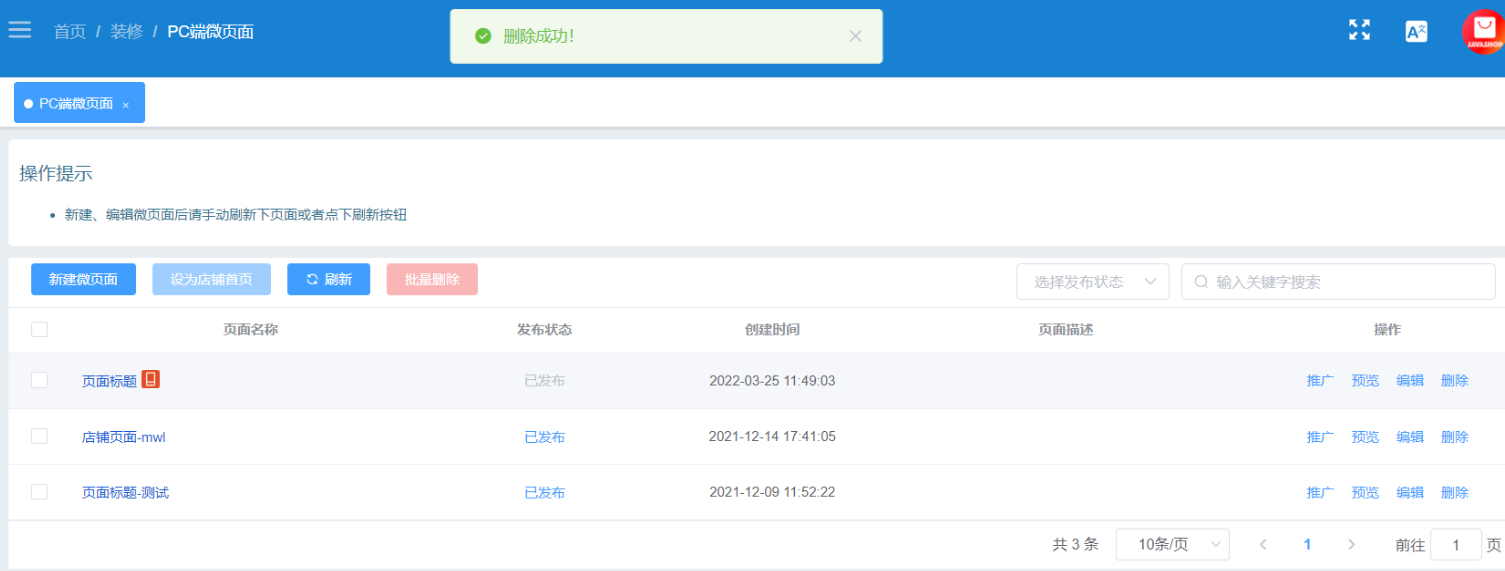The height and width of the screenshot is (571, 1505).
Task: Check the 店铺页面-mwl row checkbox
Action: coord(39,436)
